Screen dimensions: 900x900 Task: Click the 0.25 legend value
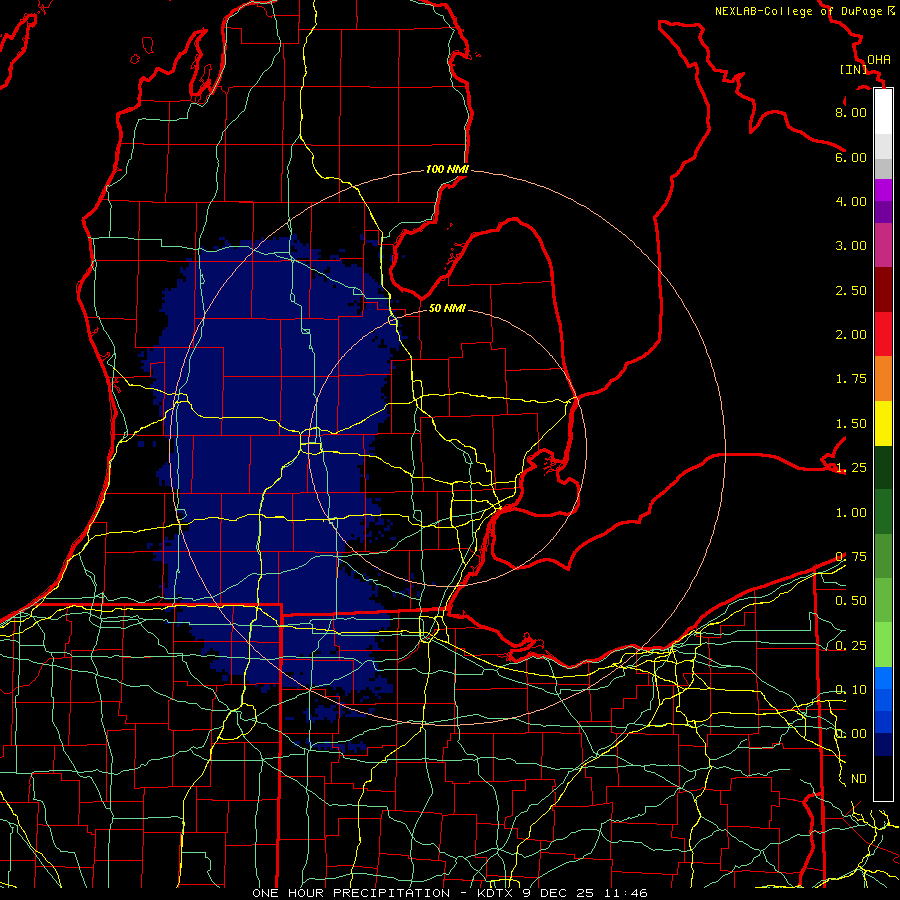pyautogui.click(x=851, y=646)
